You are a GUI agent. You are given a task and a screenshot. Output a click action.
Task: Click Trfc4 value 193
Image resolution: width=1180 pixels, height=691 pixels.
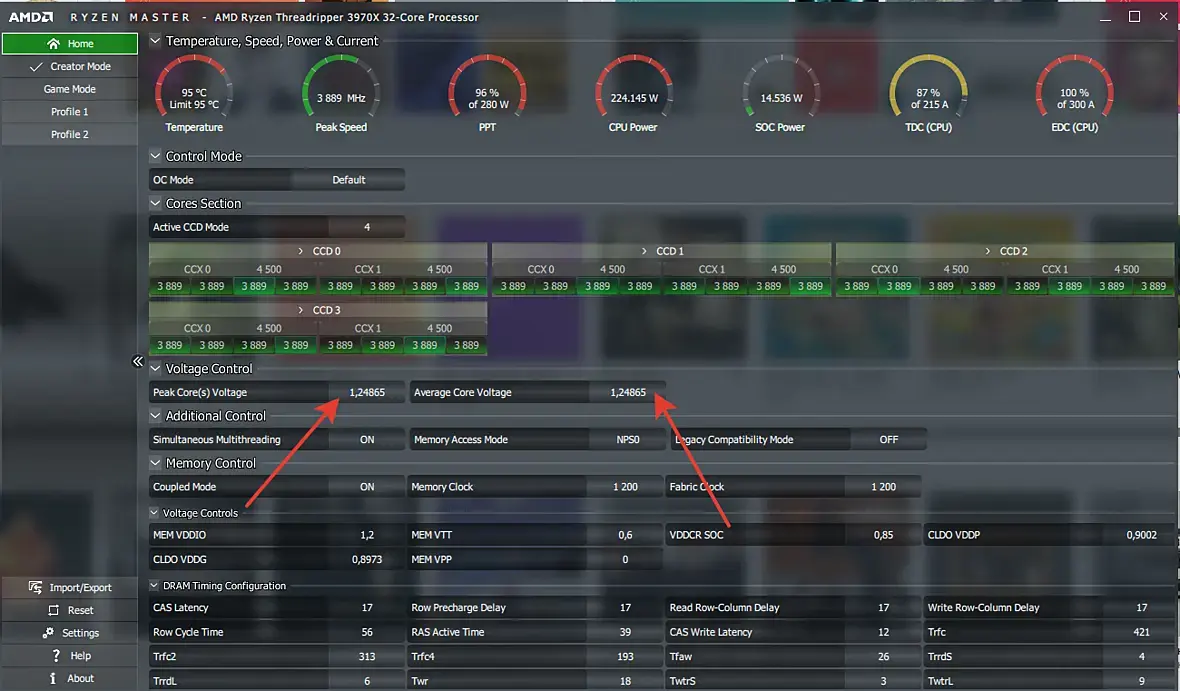tap(625, 656)
